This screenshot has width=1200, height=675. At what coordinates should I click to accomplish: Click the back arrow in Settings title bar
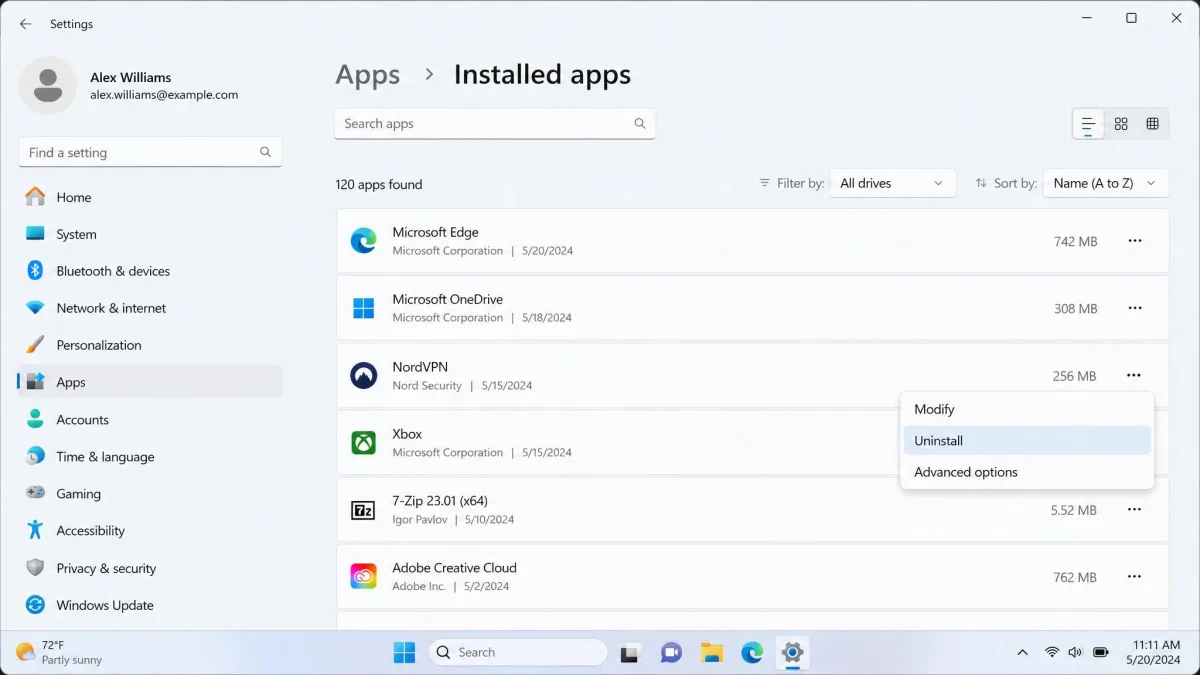pyautogui.click(x=25, y=24)
